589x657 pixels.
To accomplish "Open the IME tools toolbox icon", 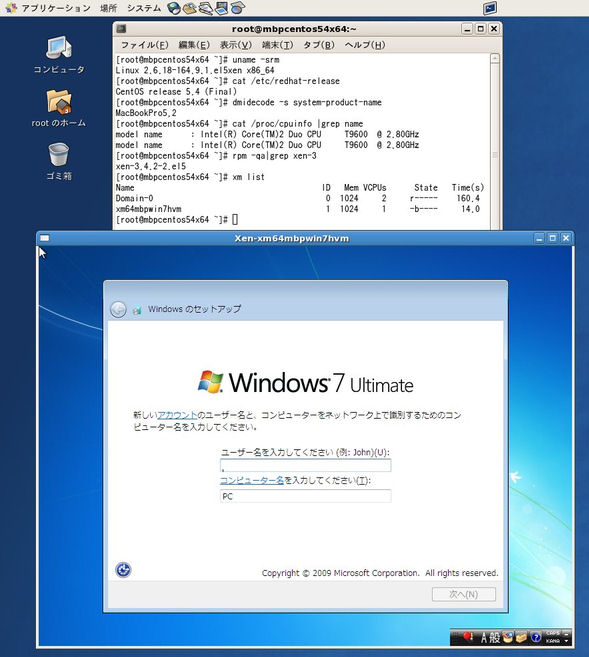I will (521, 637).
